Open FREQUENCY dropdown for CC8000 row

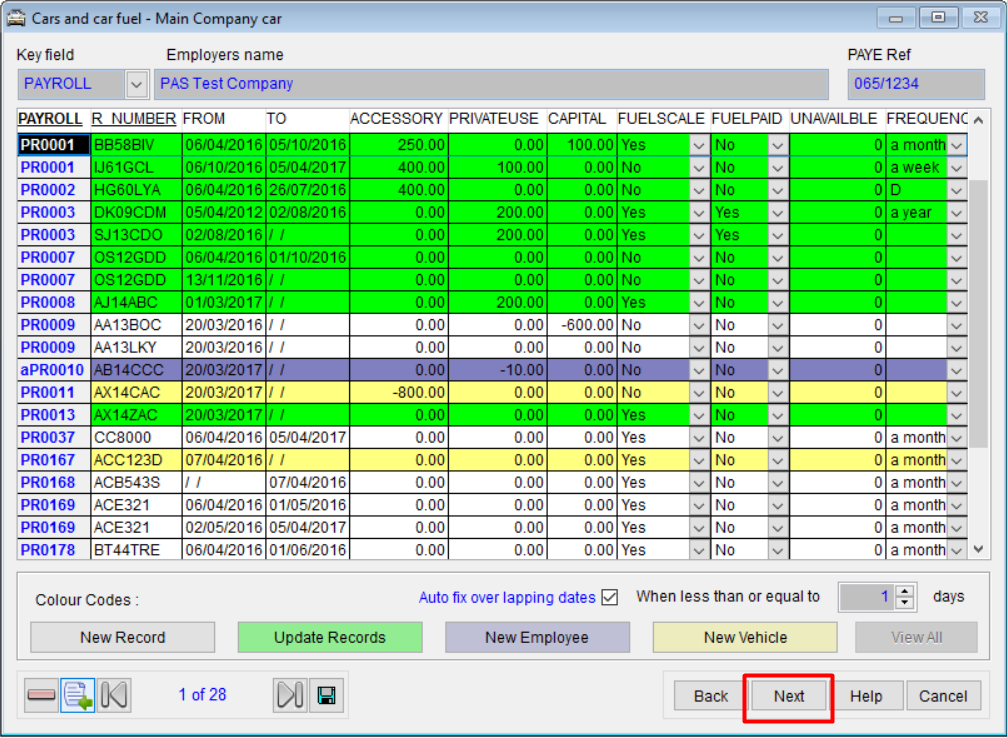956,437
